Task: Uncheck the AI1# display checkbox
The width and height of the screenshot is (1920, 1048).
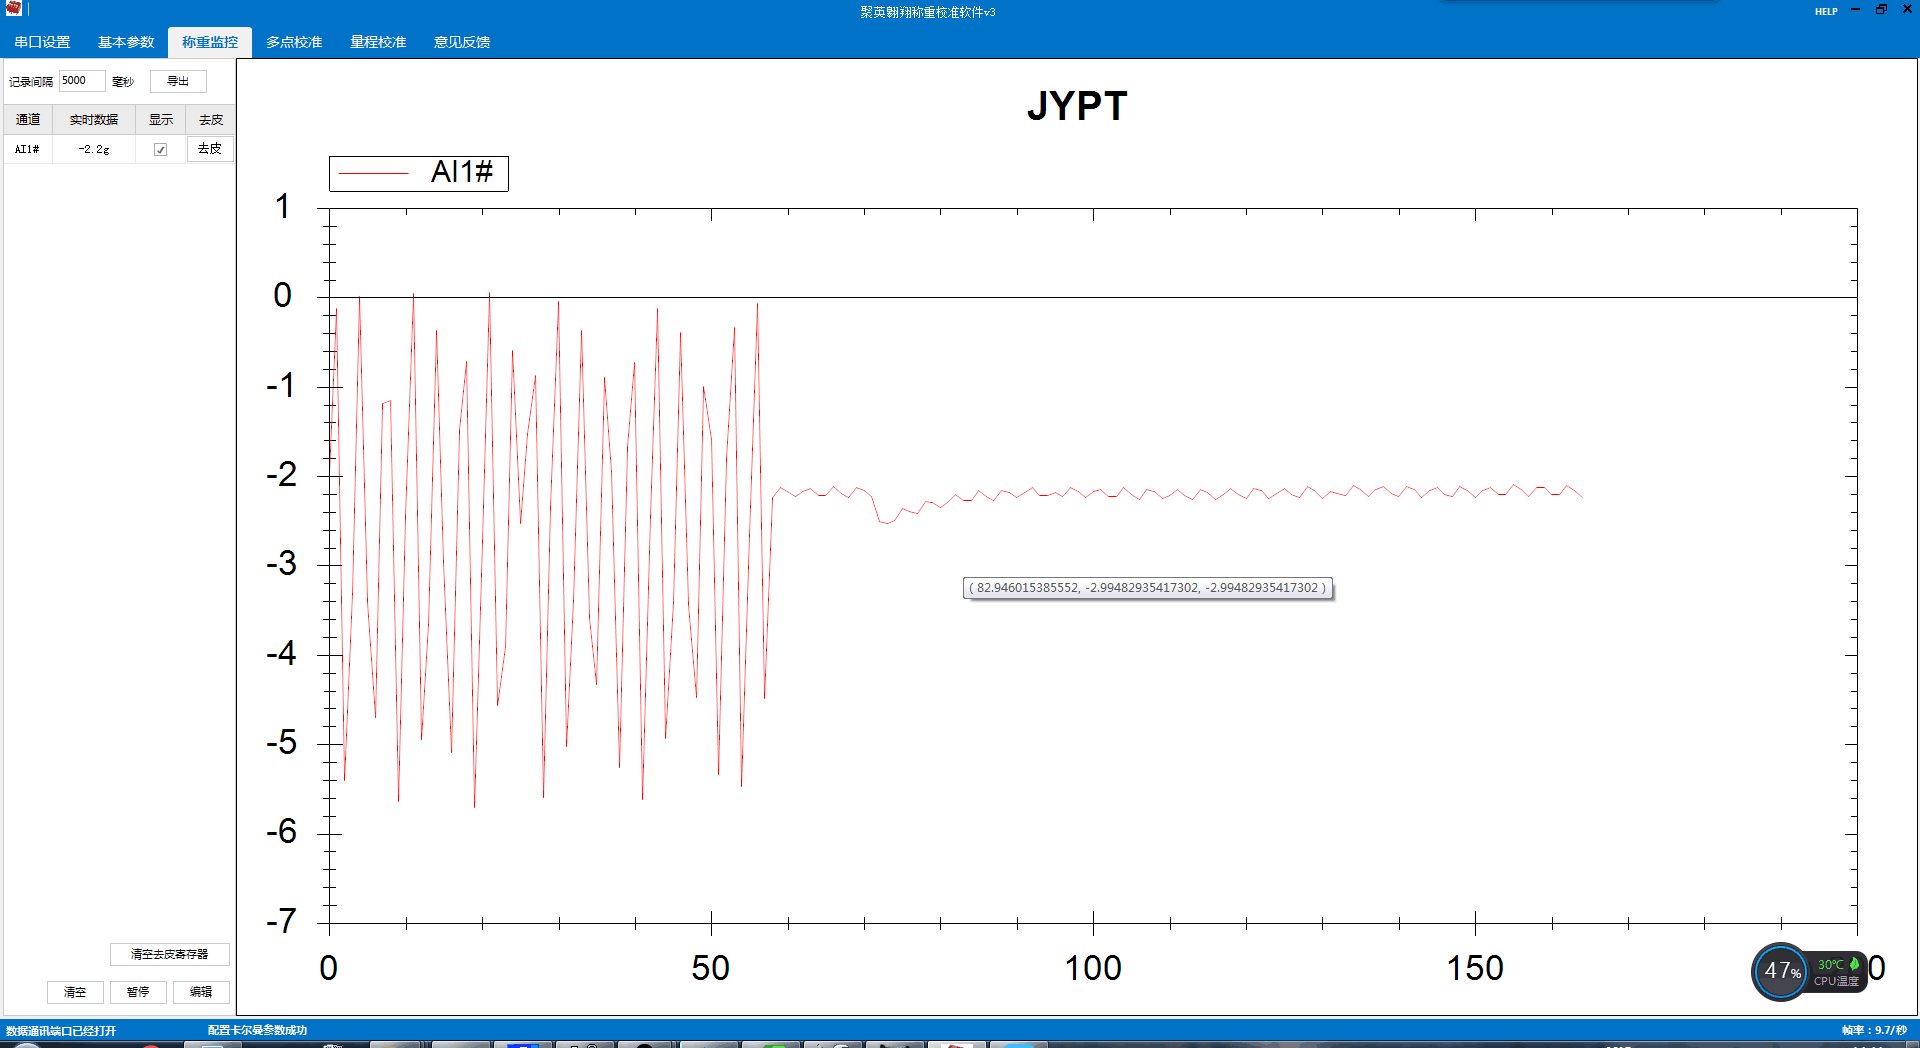Action: (160, 149)
